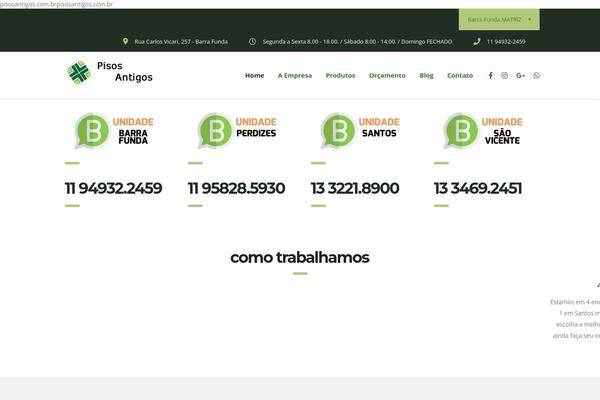Open the Produtos menu item
This screenshot has width=600, height=400.
pyautogui.click(x=340, y=75)
